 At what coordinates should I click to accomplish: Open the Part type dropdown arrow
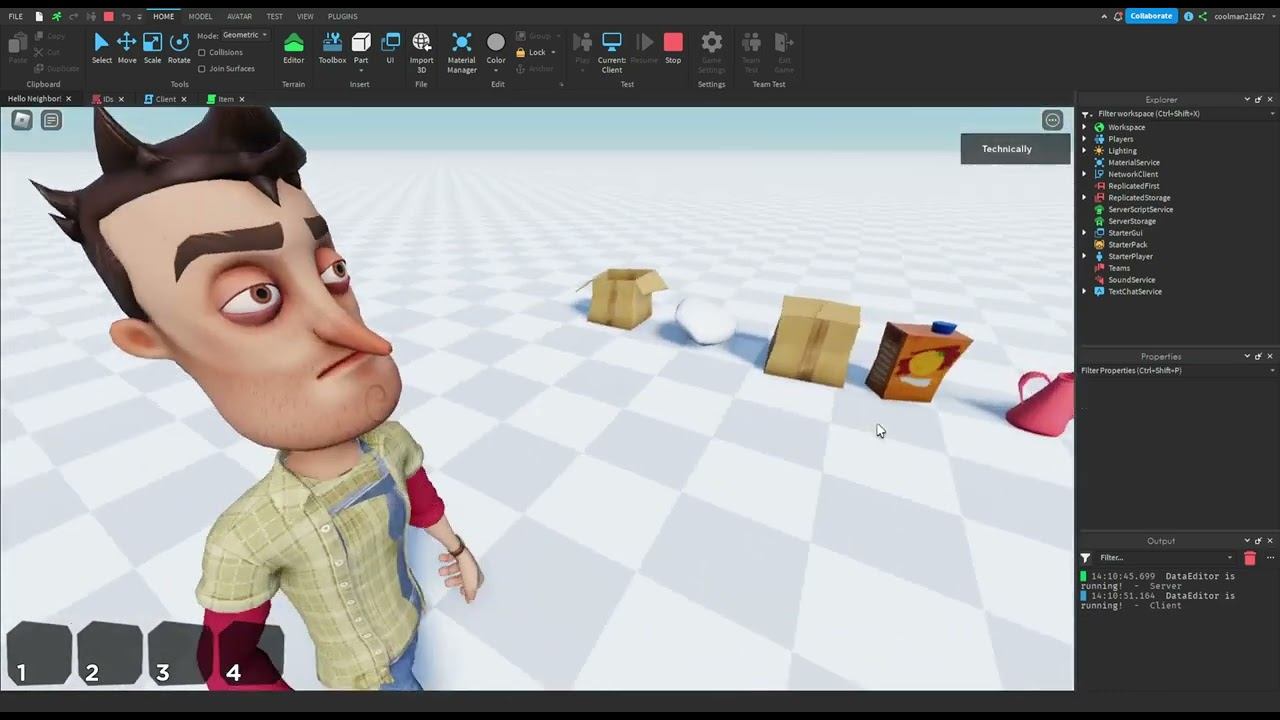coord(361,70)
